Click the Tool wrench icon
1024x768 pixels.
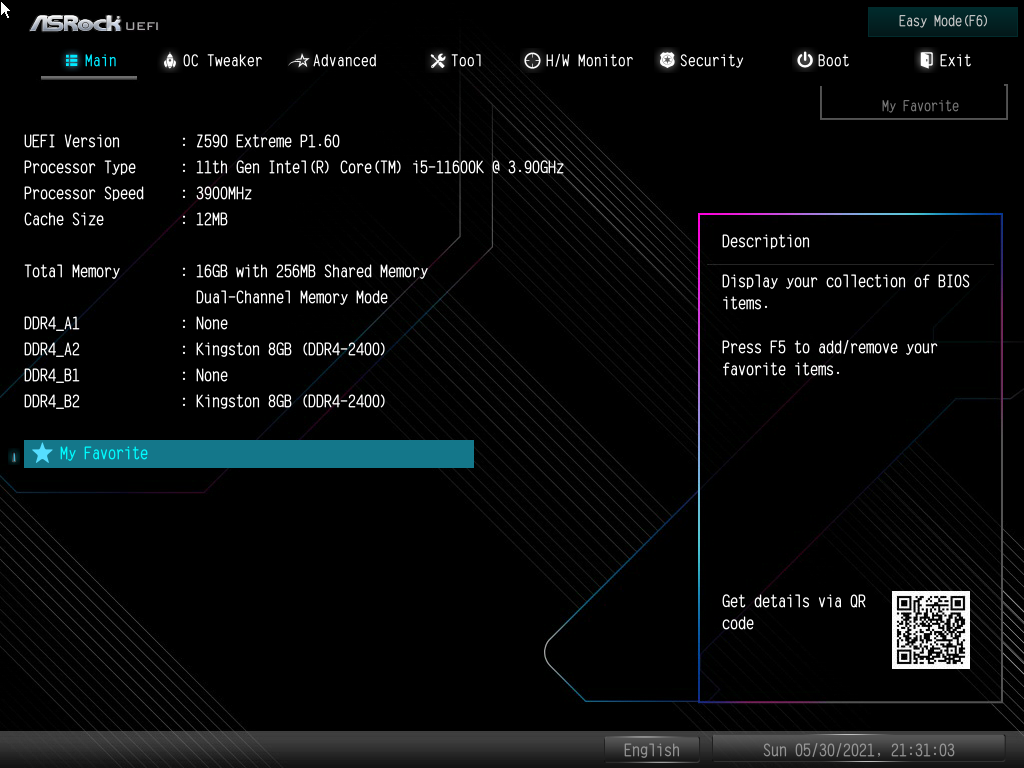[x=437, y=61]
